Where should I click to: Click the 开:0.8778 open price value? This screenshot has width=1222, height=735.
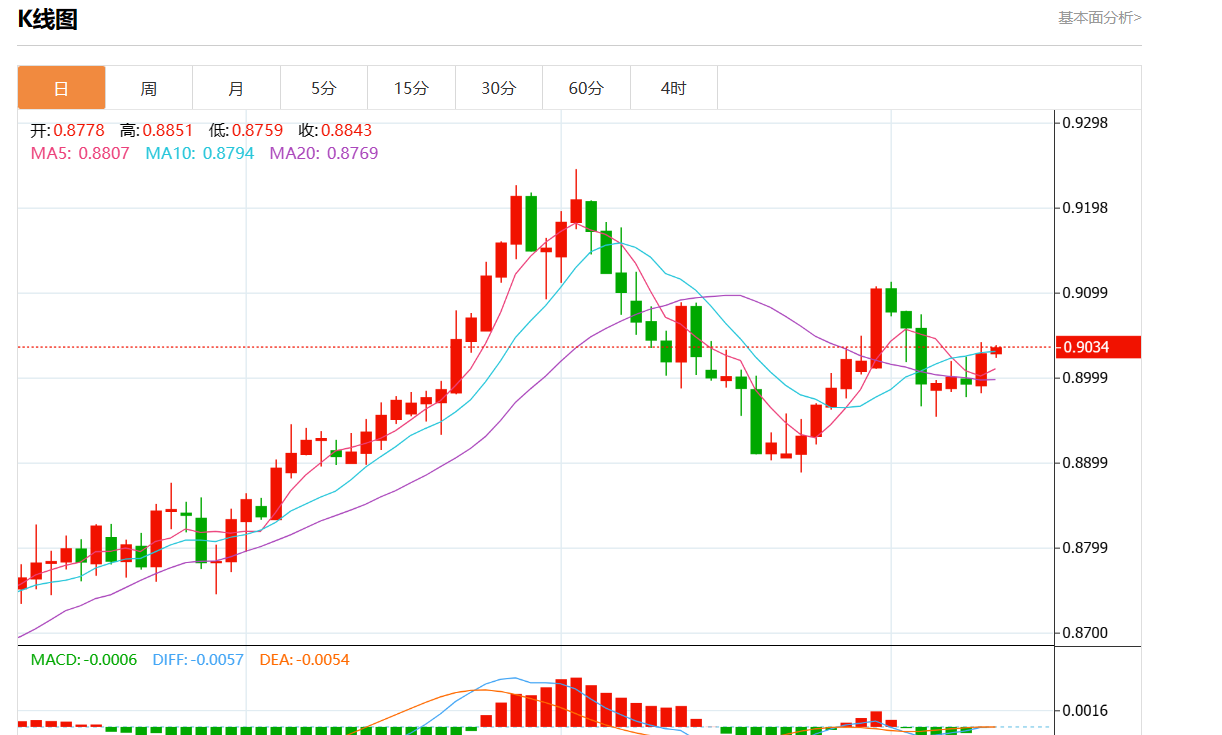(68, 130)
